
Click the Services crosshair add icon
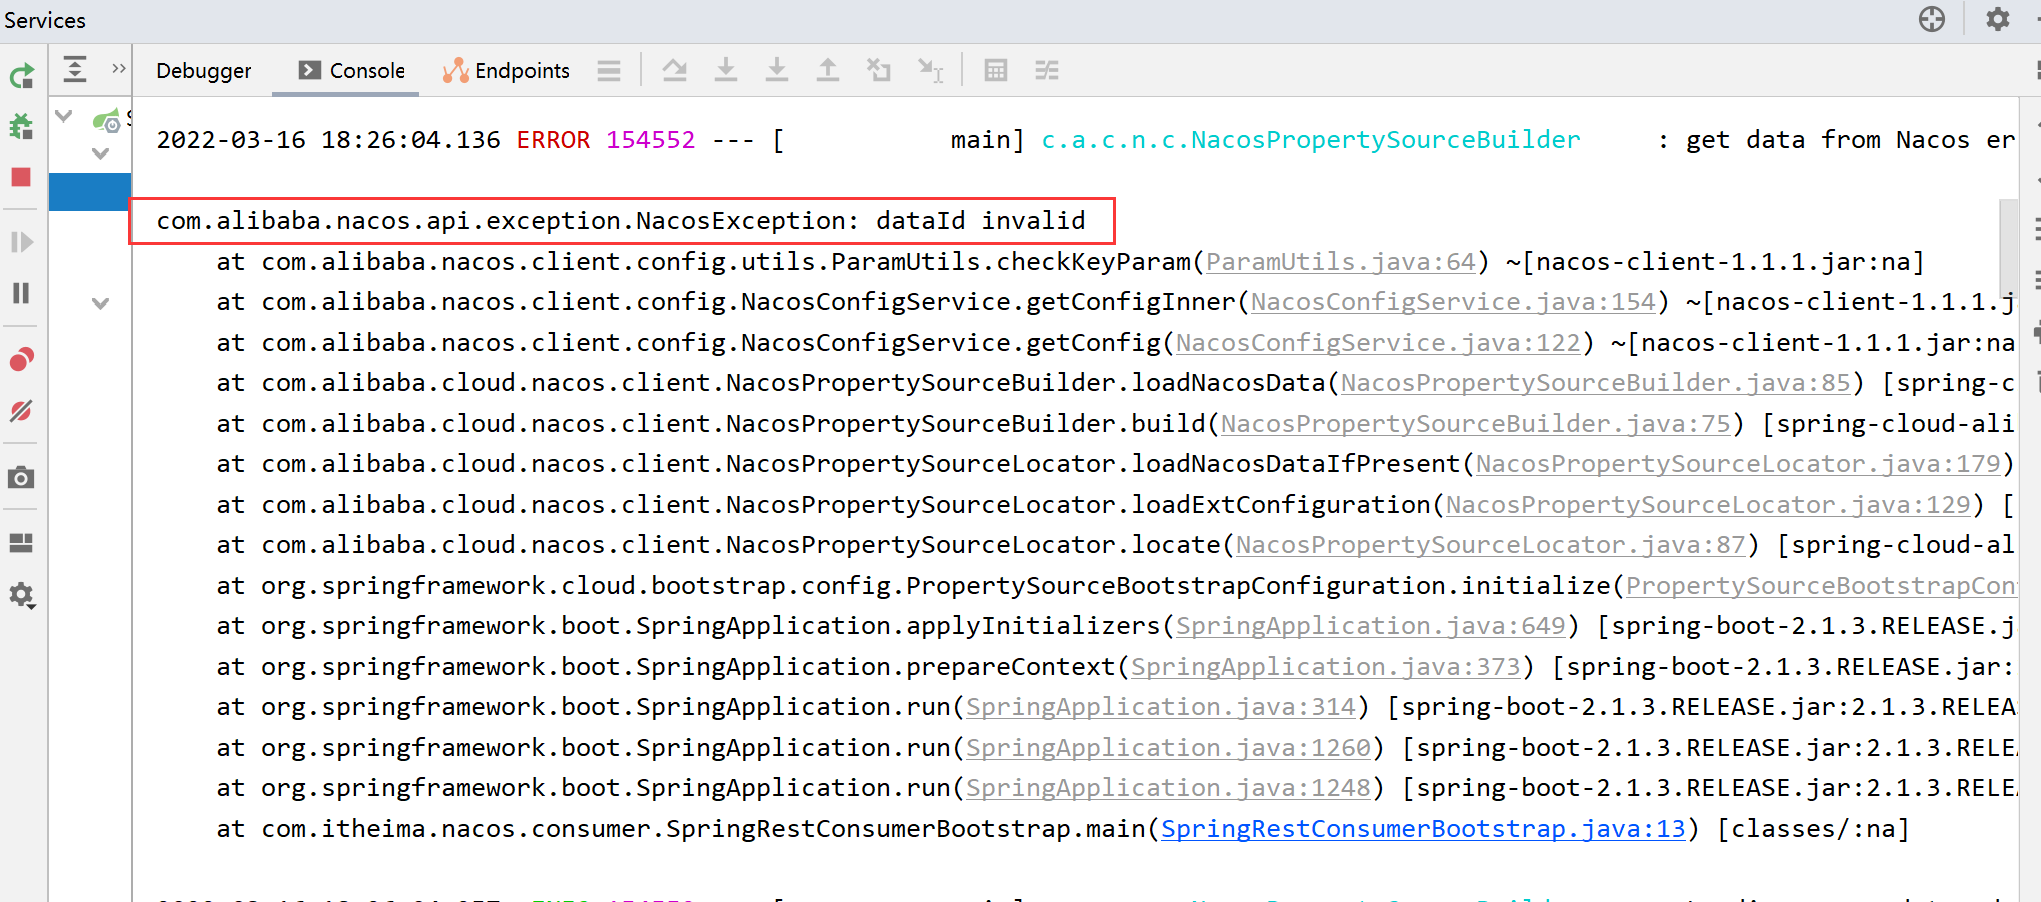pyautogui.click(x=1932, y=19)
